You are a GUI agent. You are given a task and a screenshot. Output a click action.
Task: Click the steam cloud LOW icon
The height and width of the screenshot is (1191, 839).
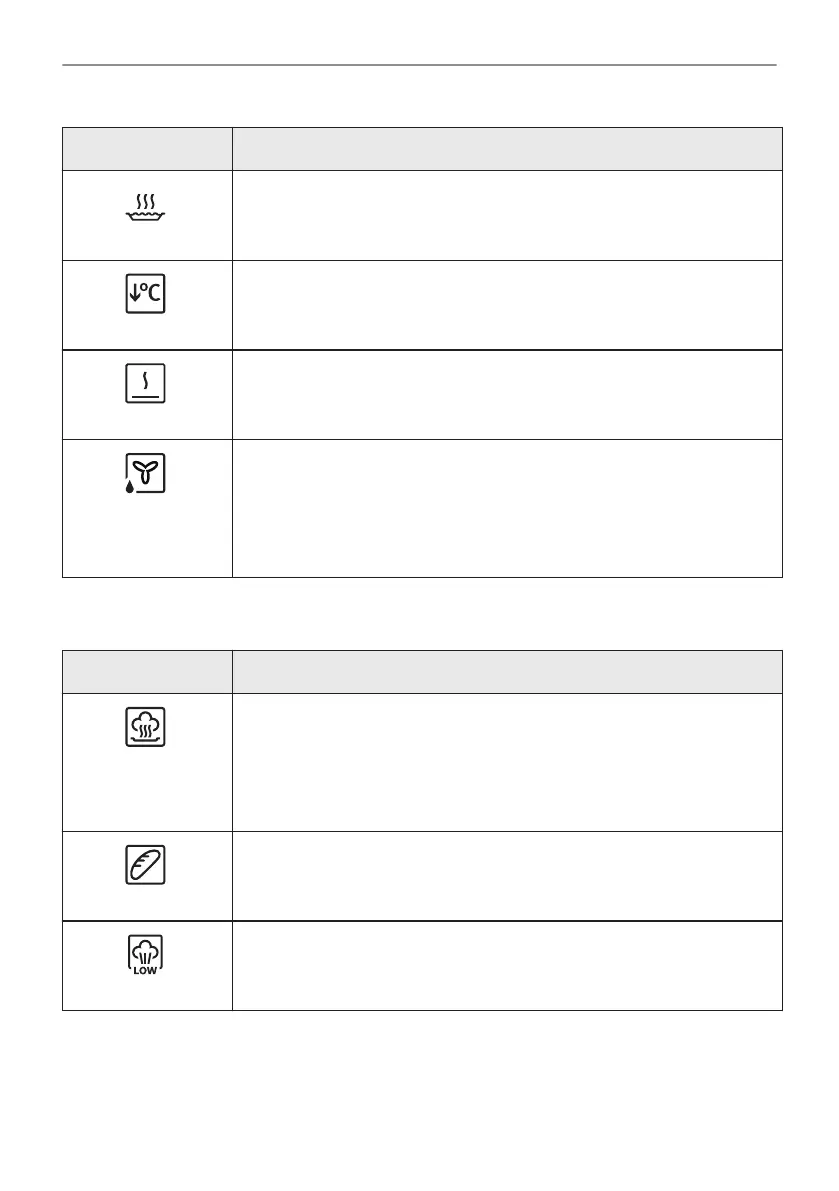click(x=146, y=954)
